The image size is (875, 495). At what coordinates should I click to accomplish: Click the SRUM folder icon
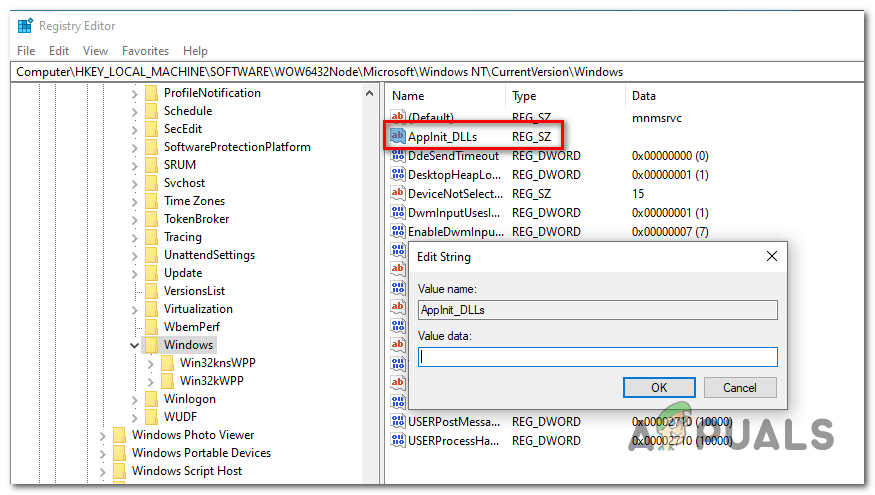click(151, 165)
